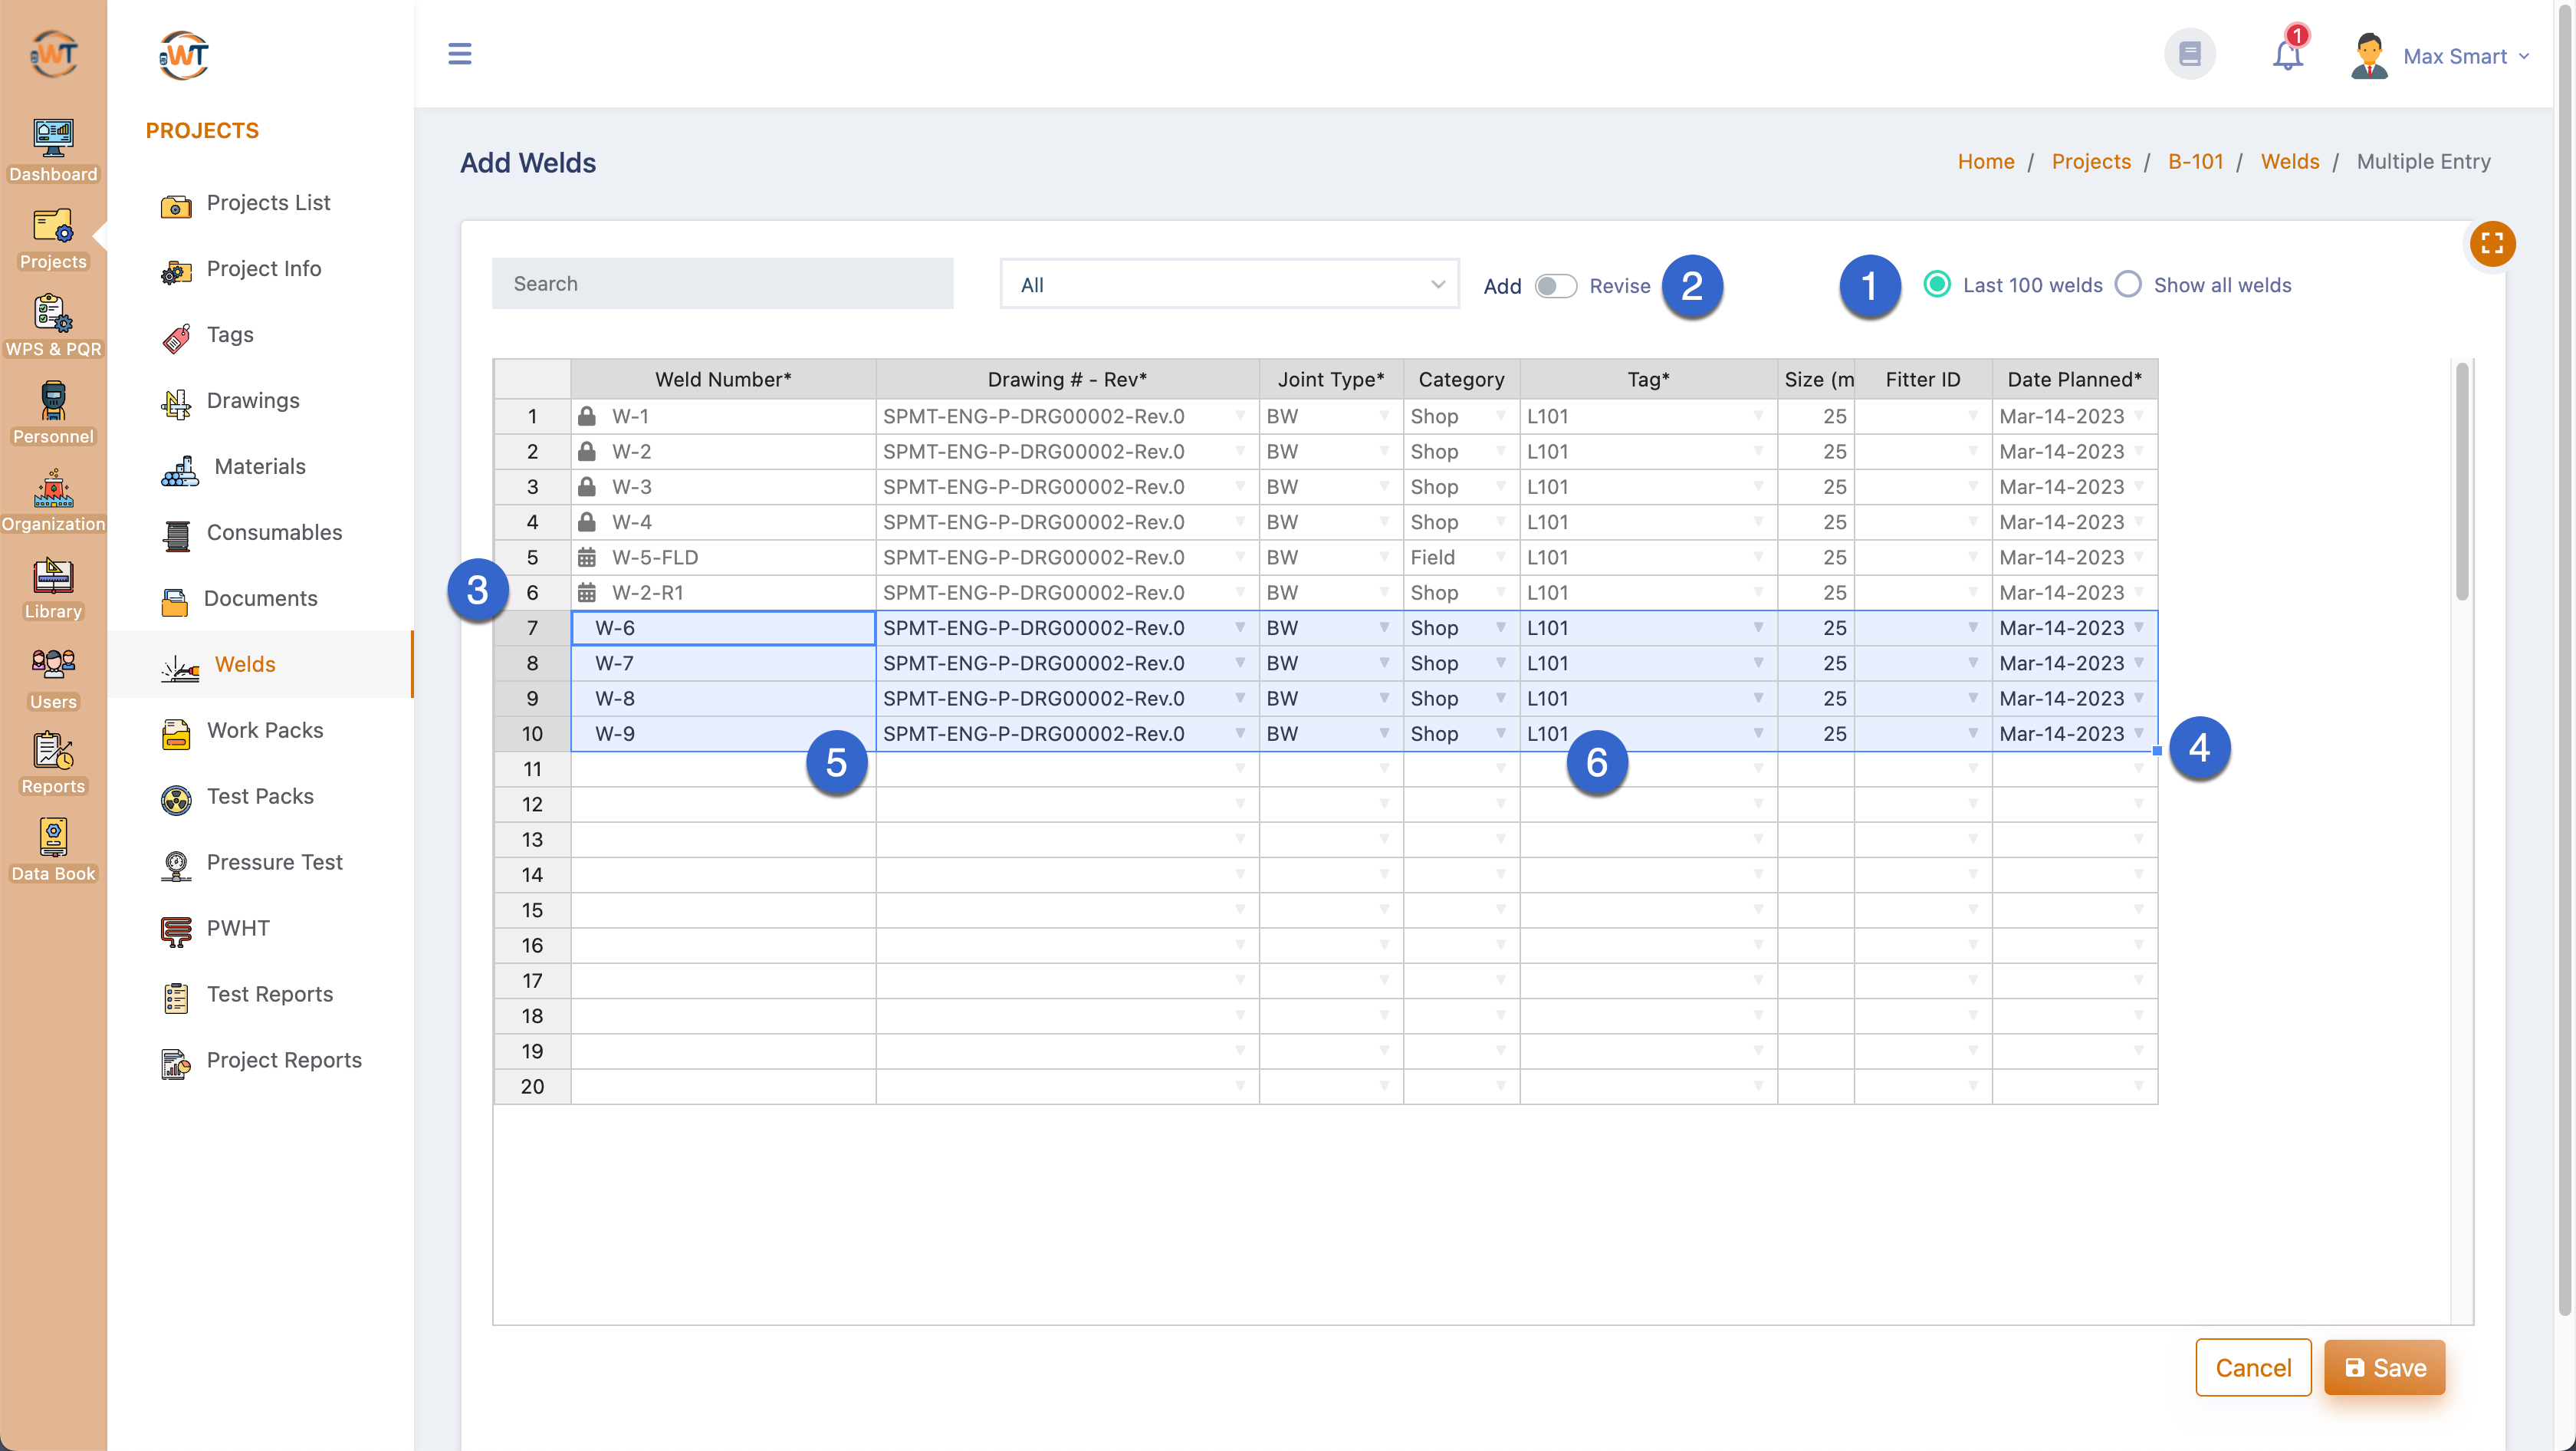This screenshot has height=1451, width=2576.
Task: Select the W-6 weld number cell
Action: [723, 628]
